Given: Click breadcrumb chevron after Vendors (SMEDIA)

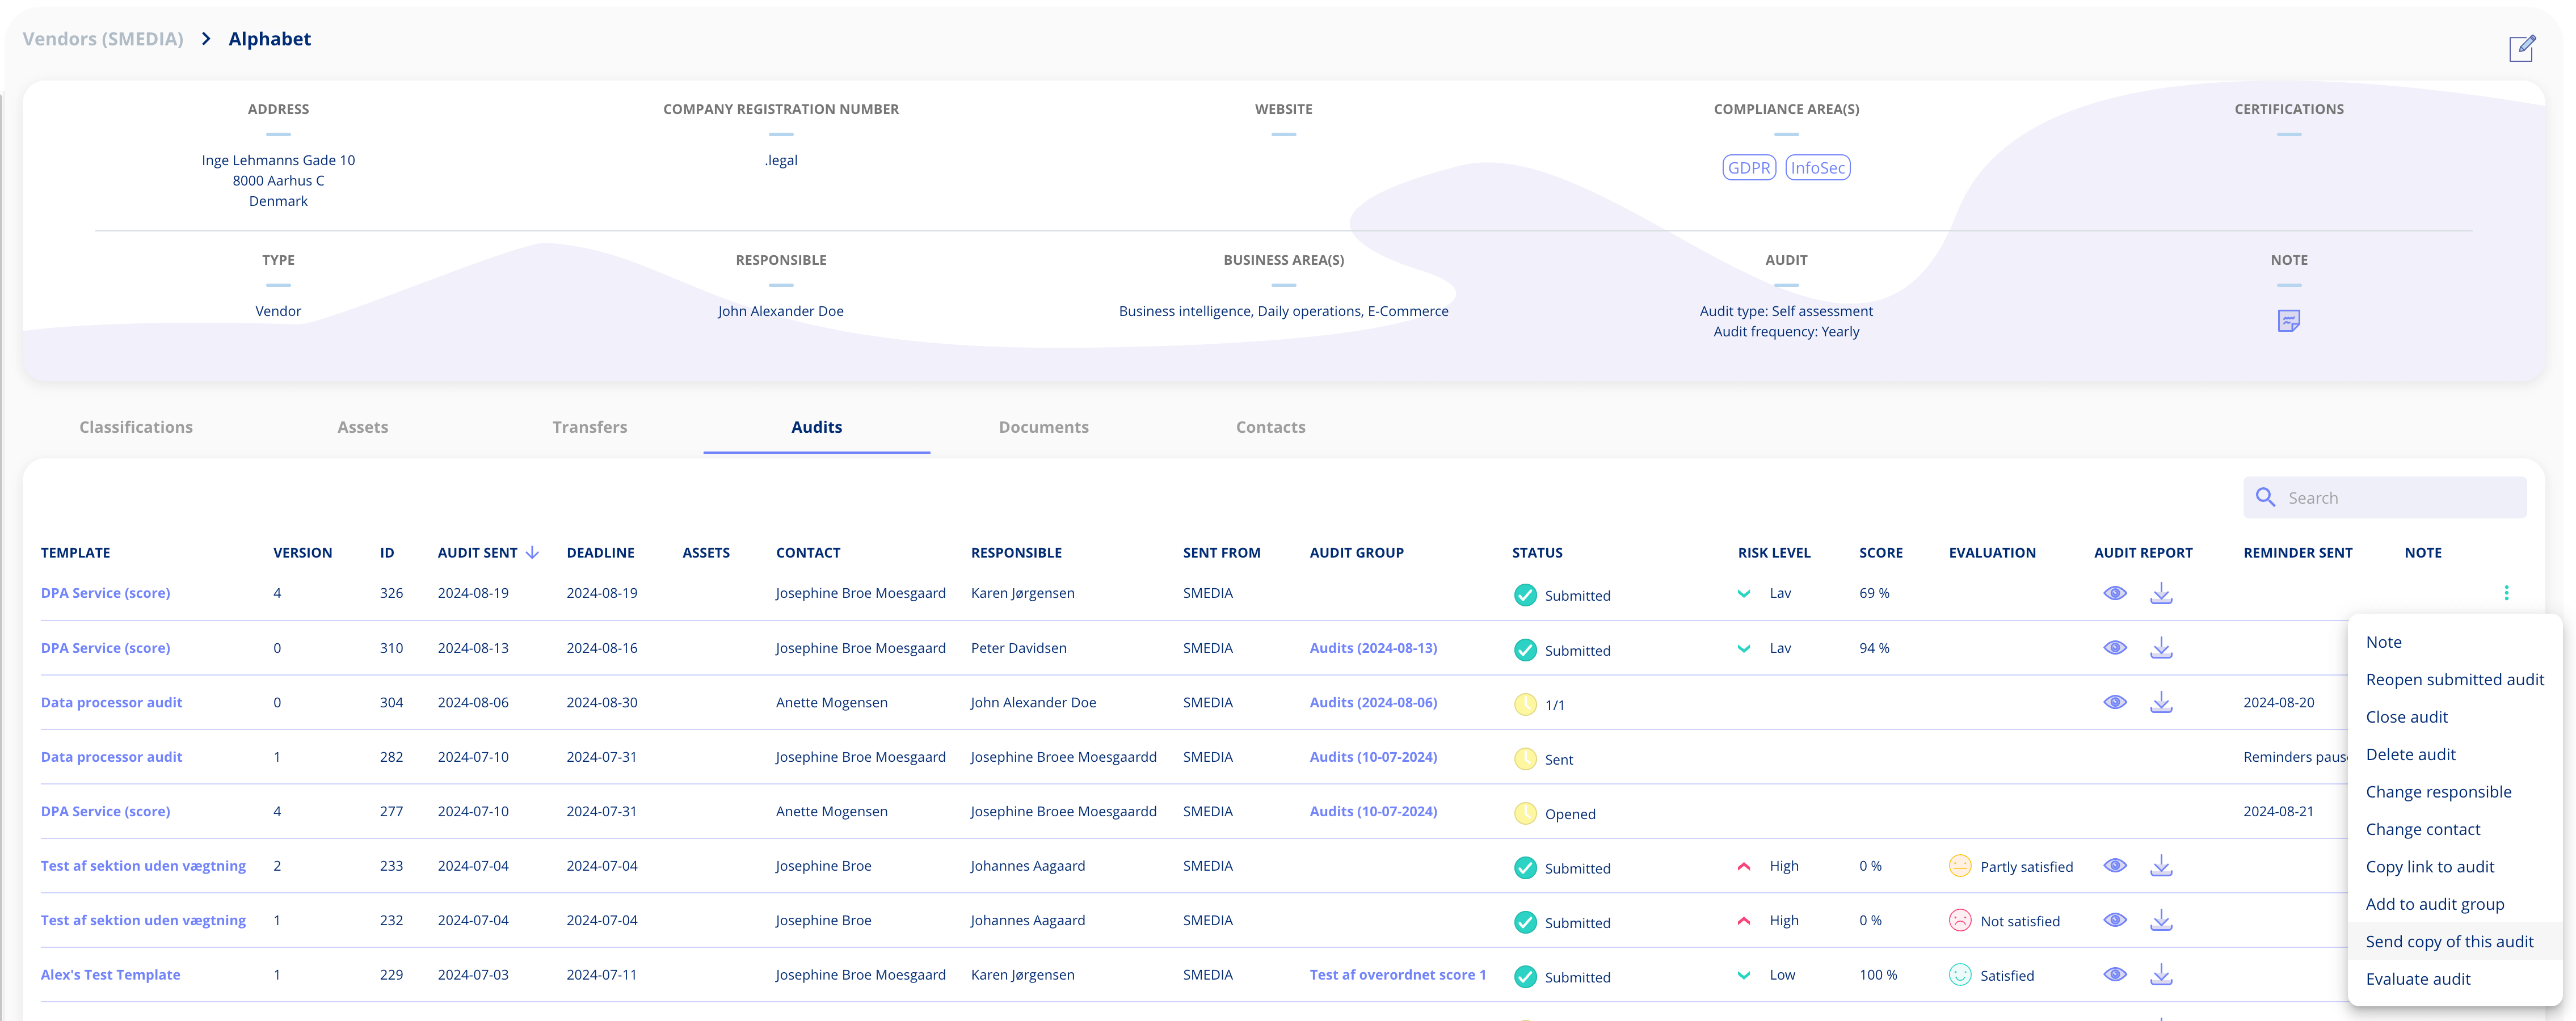Looking at the screenshot, I should [x=206, y=39].
